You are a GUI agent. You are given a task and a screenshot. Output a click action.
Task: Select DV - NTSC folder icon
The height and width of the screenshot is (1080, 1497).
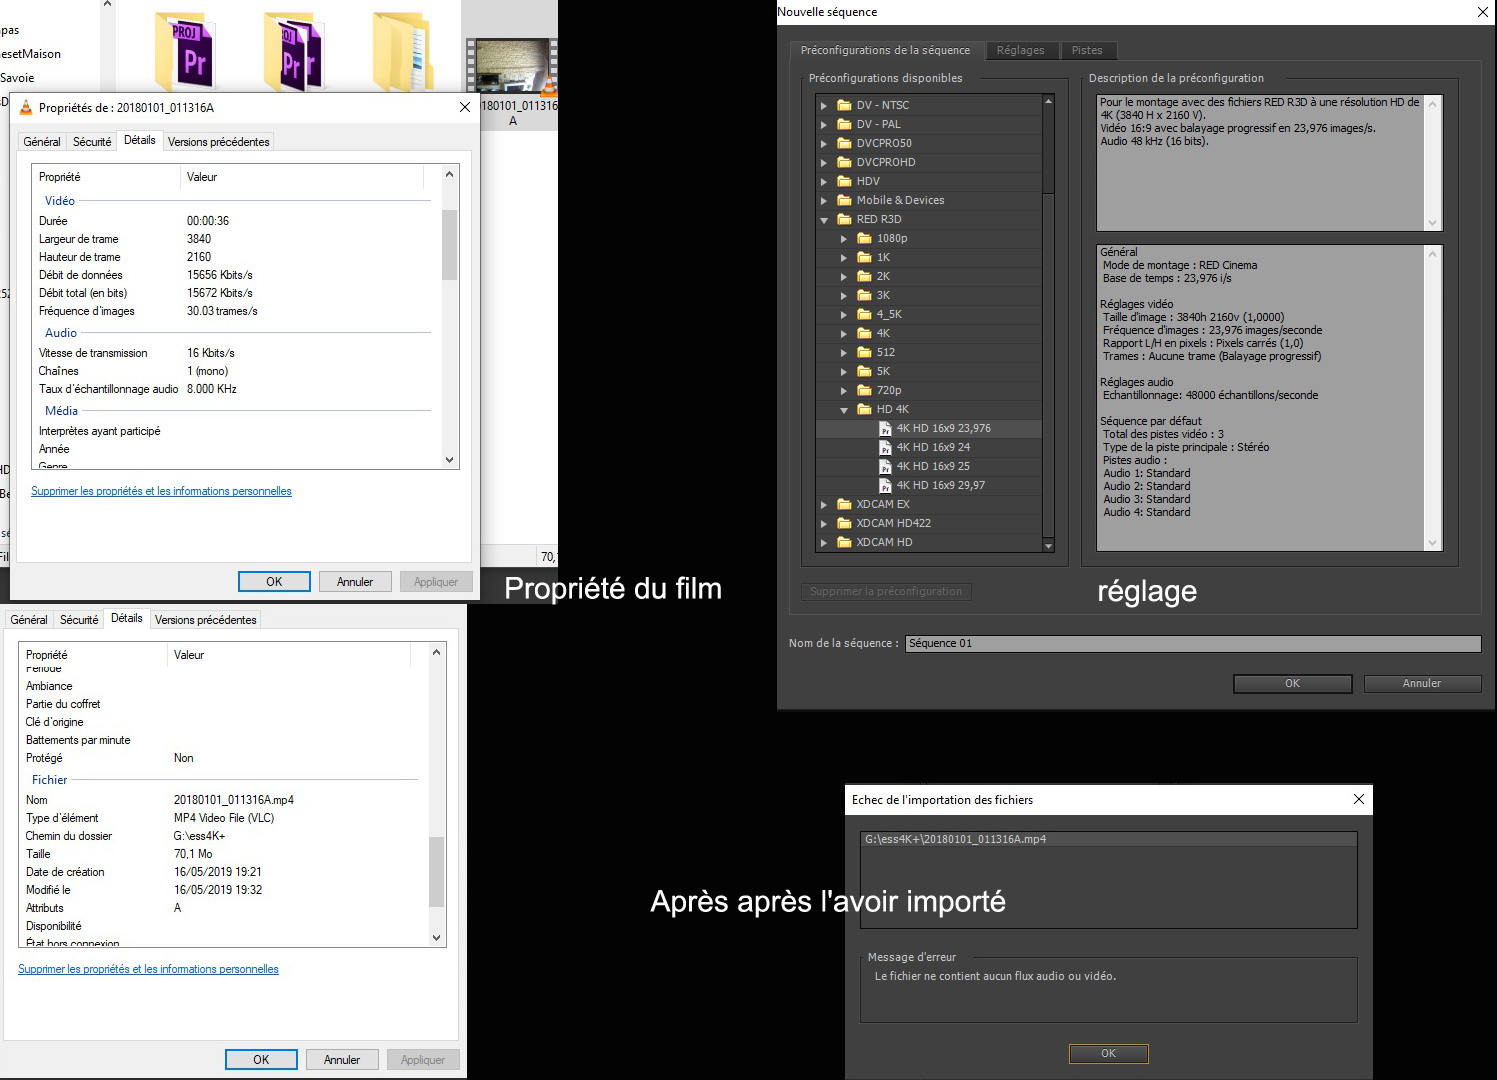point(844,105)
